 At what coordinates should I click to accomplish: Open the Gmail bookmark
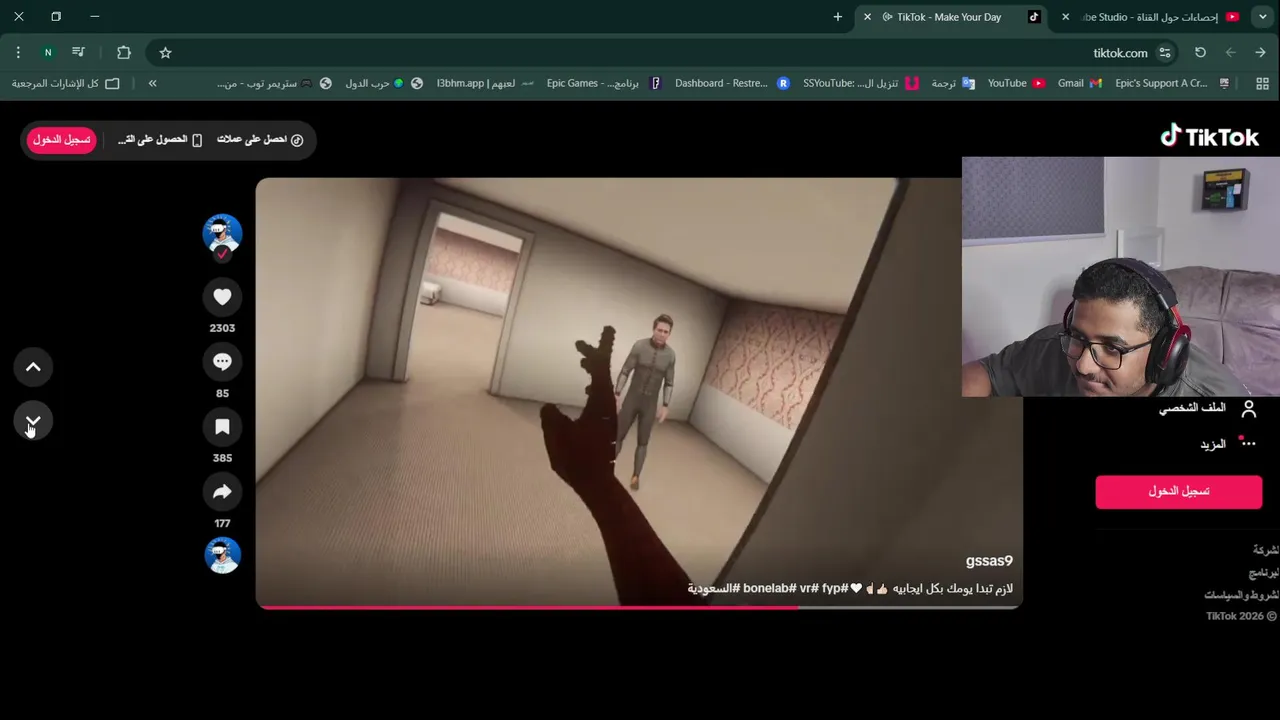[1080, 84]
